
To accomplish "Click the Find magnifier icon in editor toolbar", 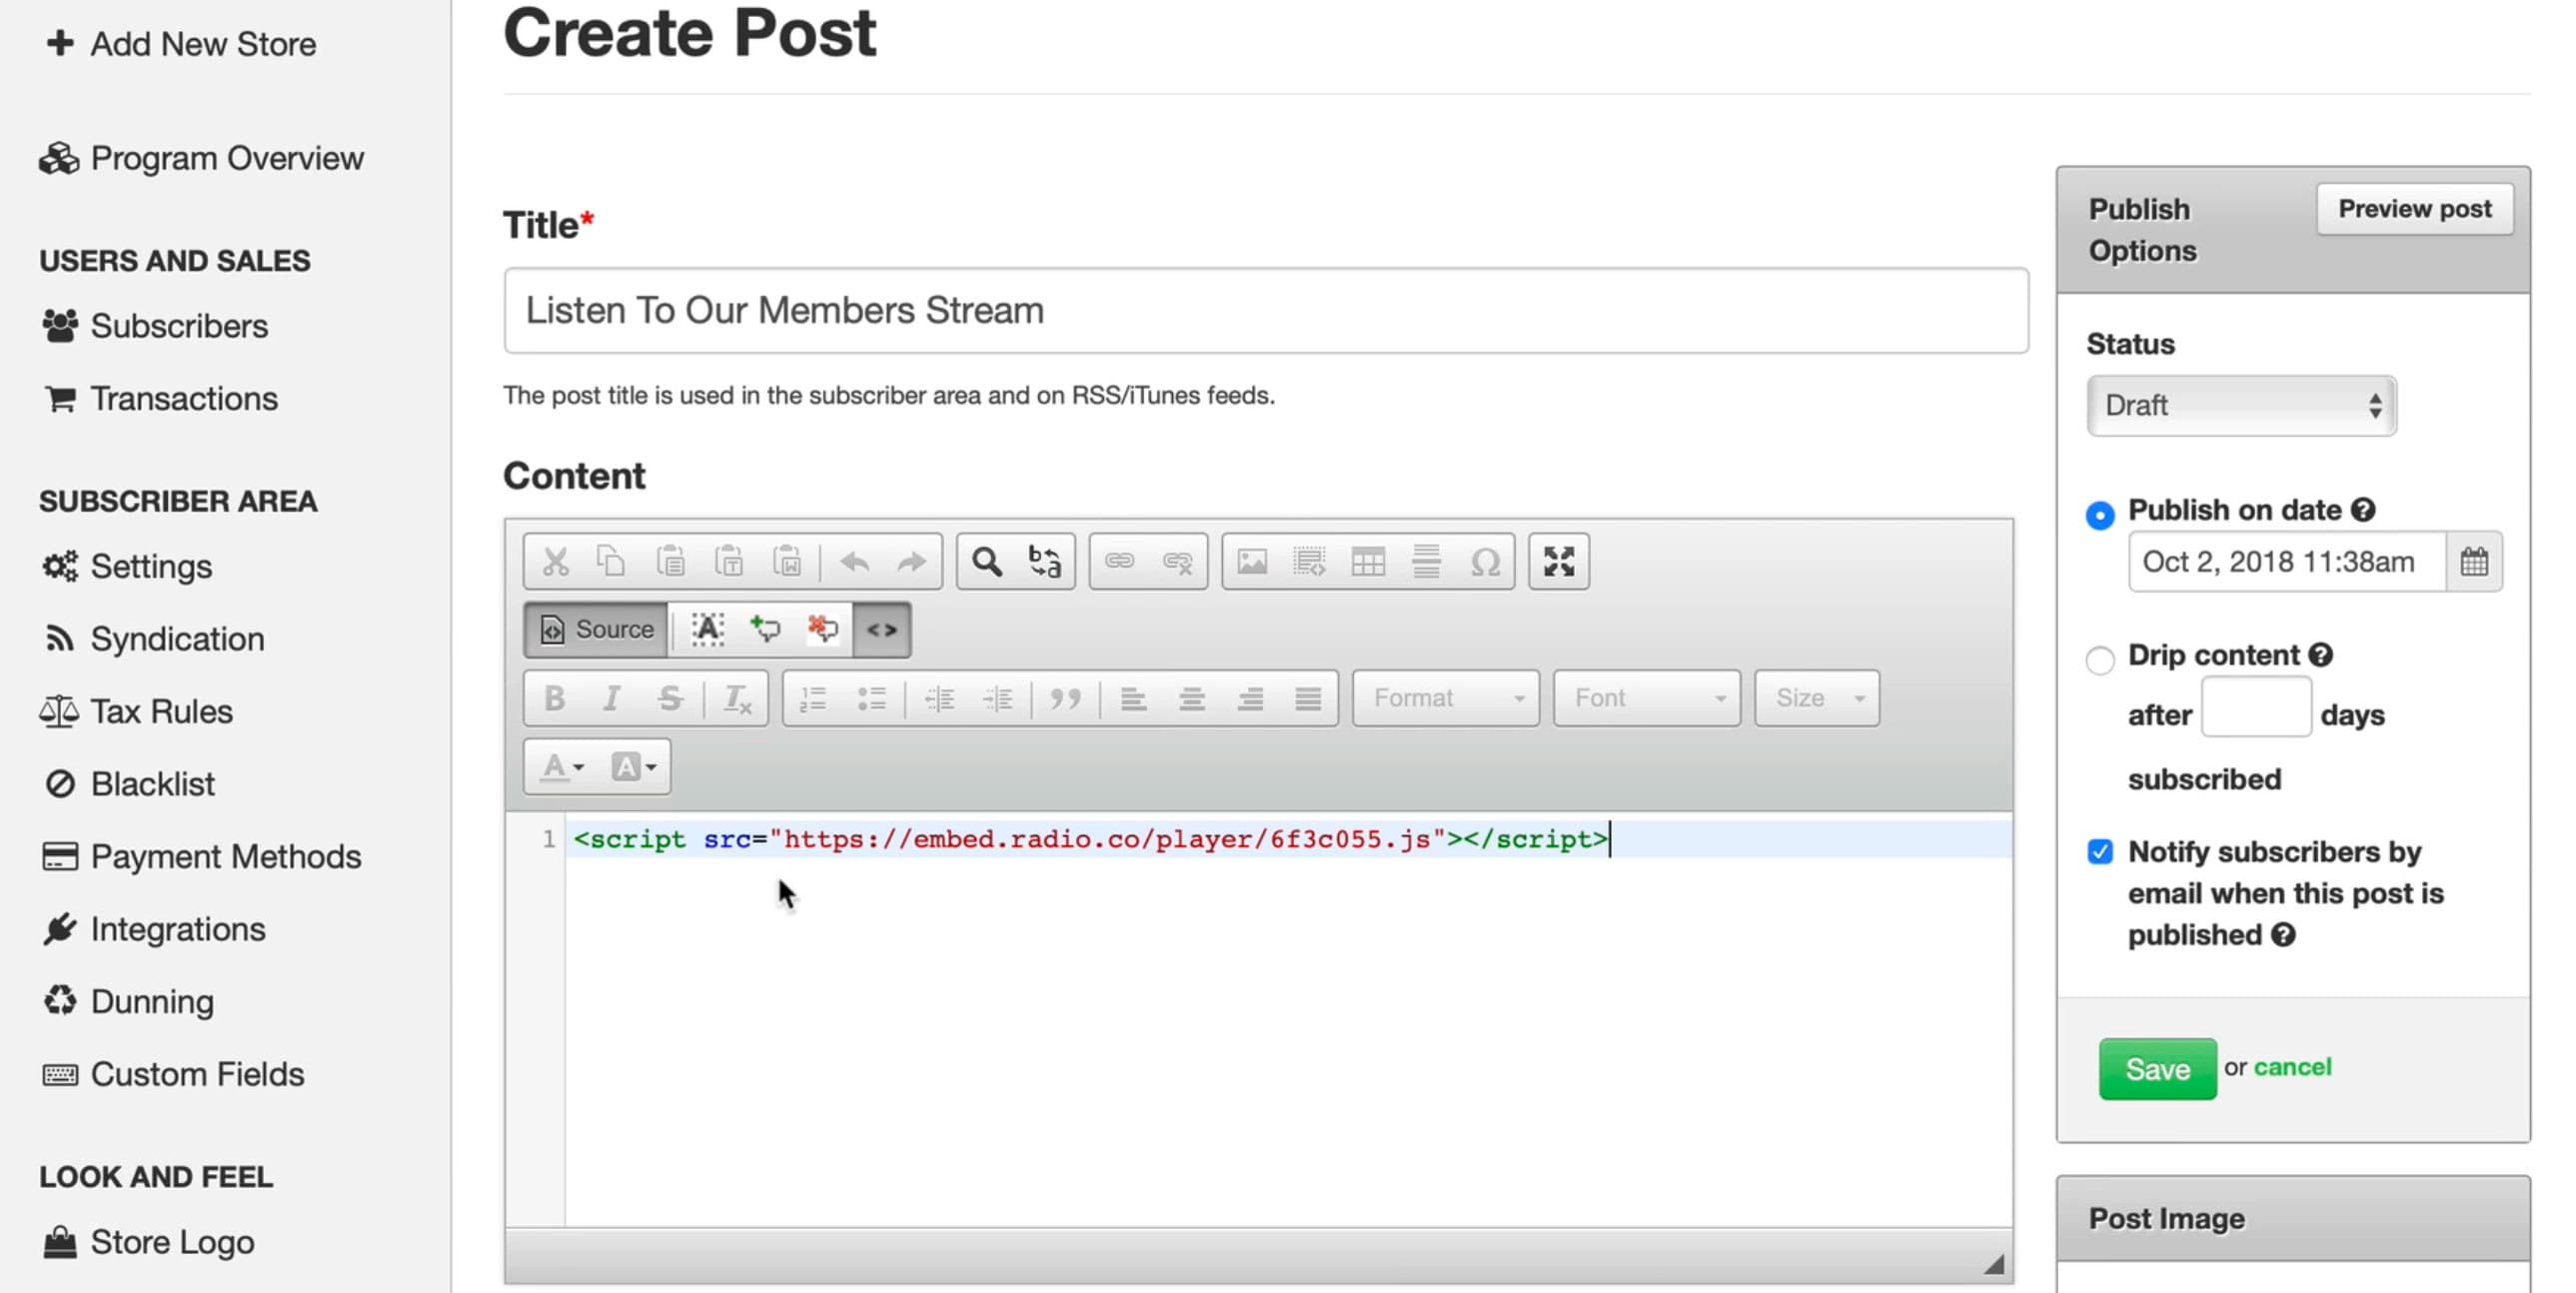I will (986, 562).
